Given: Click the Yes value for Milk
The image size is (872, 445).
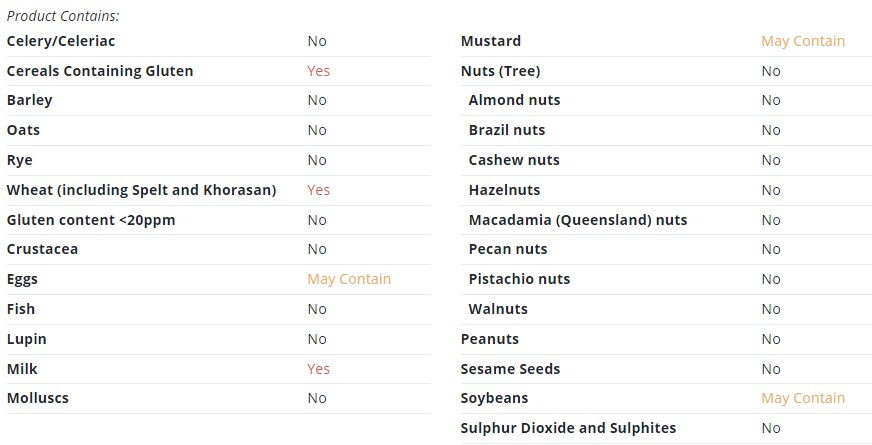Looking at the screenshot, I should click(319, 369).
